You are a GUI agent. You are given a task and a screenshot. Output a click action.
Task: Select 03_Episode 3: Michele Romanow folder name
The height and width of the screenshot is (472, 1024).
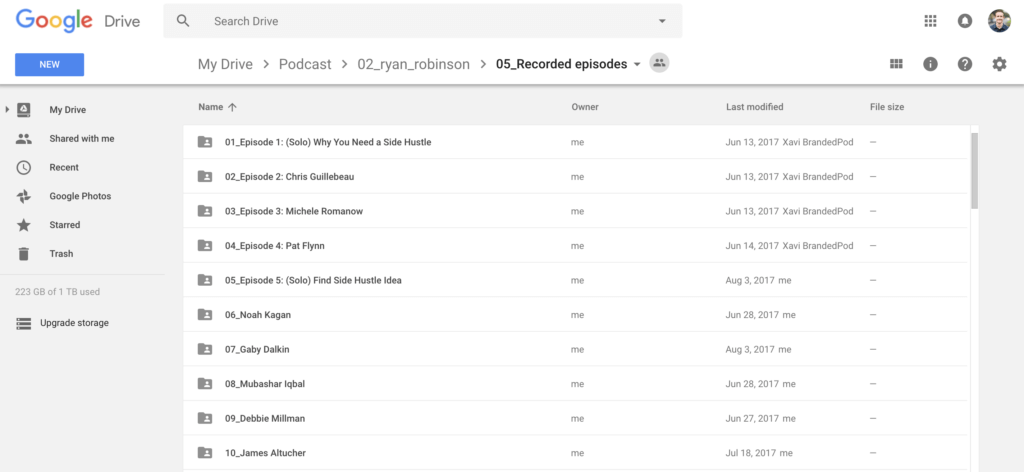(293, 211)
